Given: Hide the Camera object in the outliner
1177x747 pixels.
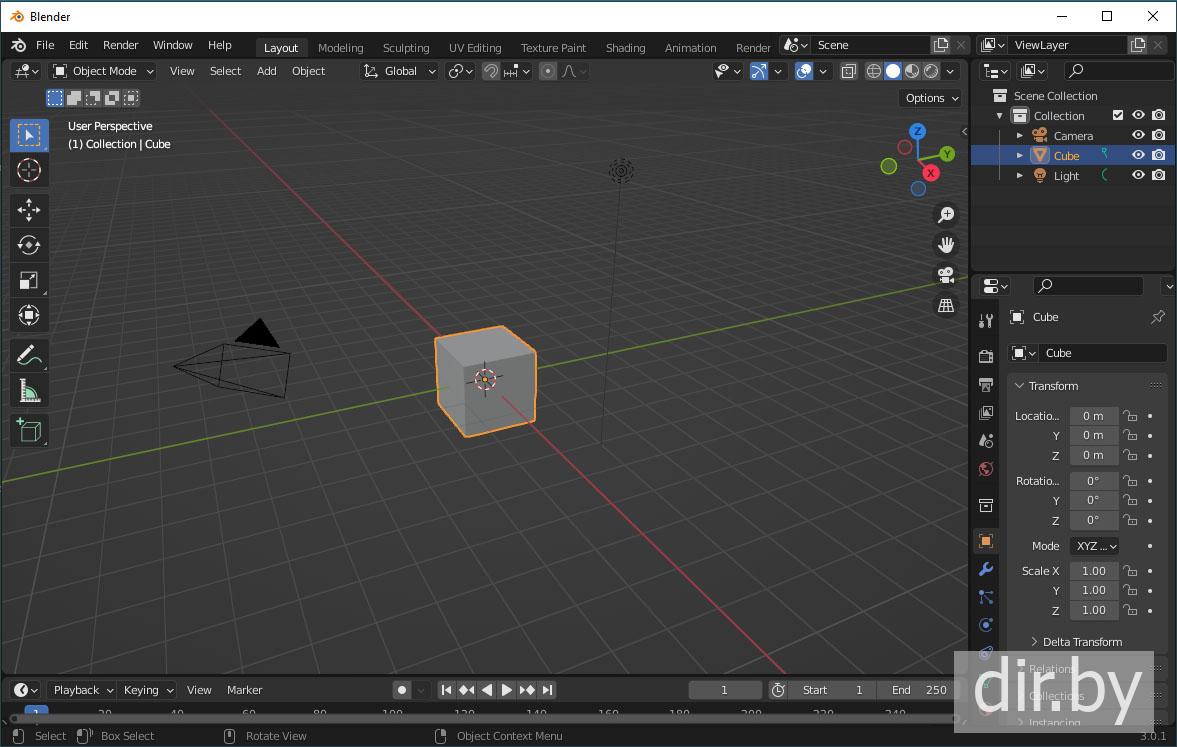Looking at the screenshot, I should point(1138,135).
